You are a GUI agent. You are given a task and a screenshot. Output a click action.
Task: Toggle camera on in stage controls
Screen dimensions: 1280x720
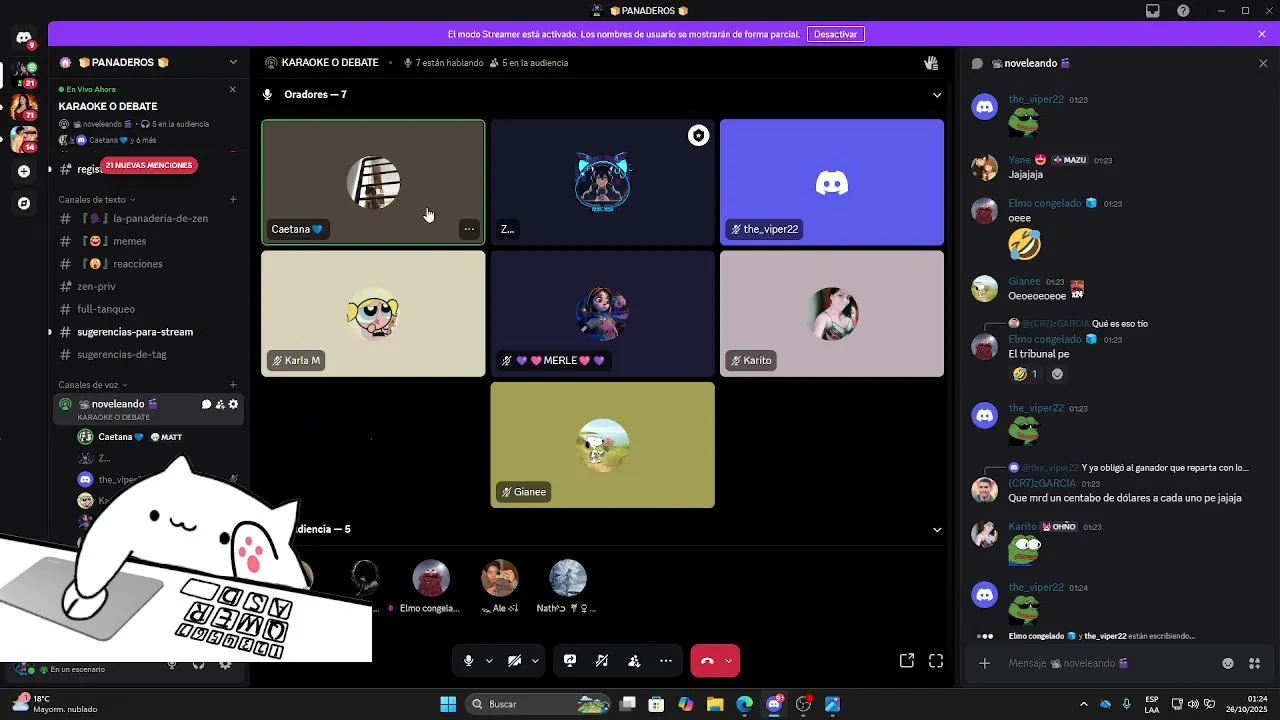coord(514,661)
